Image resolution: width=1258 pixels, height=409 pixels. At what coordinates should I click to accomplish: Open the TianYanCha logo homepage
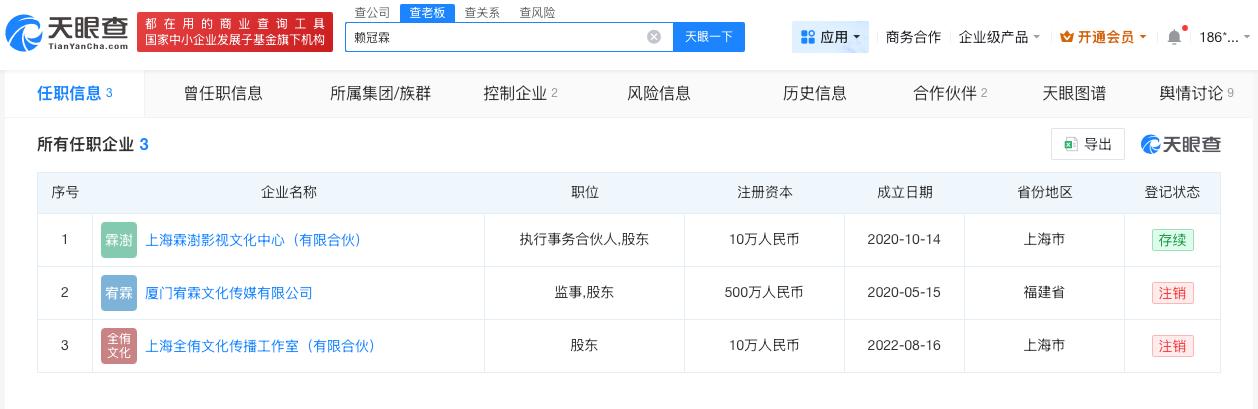tap(67, 33)
